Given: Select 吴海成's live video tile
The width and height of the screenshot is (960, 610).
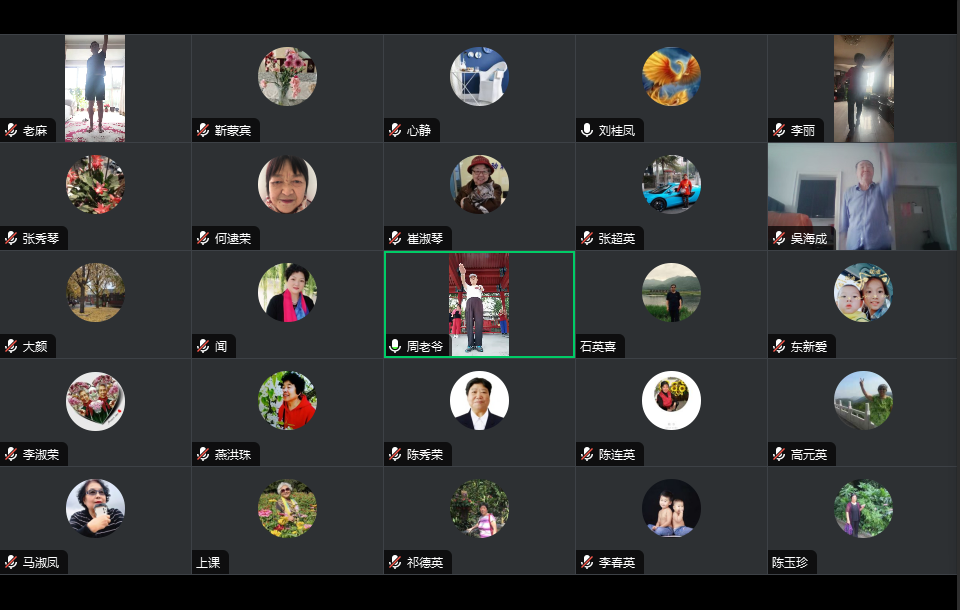Looking at the screenshot, I should point(862,197).
